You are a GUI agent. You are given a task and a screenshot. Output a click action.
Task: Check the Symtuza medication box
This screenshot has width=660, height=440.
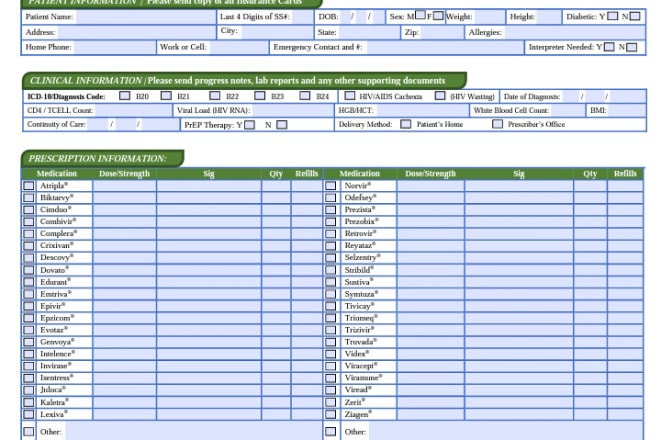331,294
